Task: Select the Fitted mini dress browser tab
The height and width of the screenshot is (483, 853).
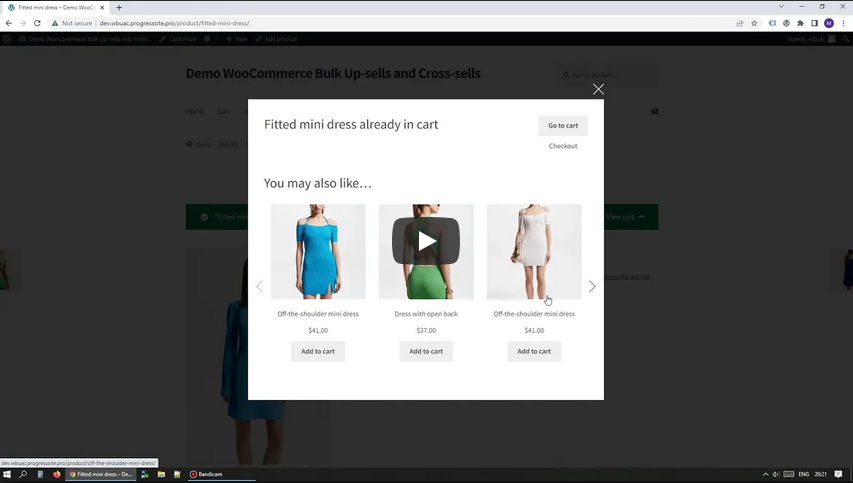Action: tap(57, 8)
